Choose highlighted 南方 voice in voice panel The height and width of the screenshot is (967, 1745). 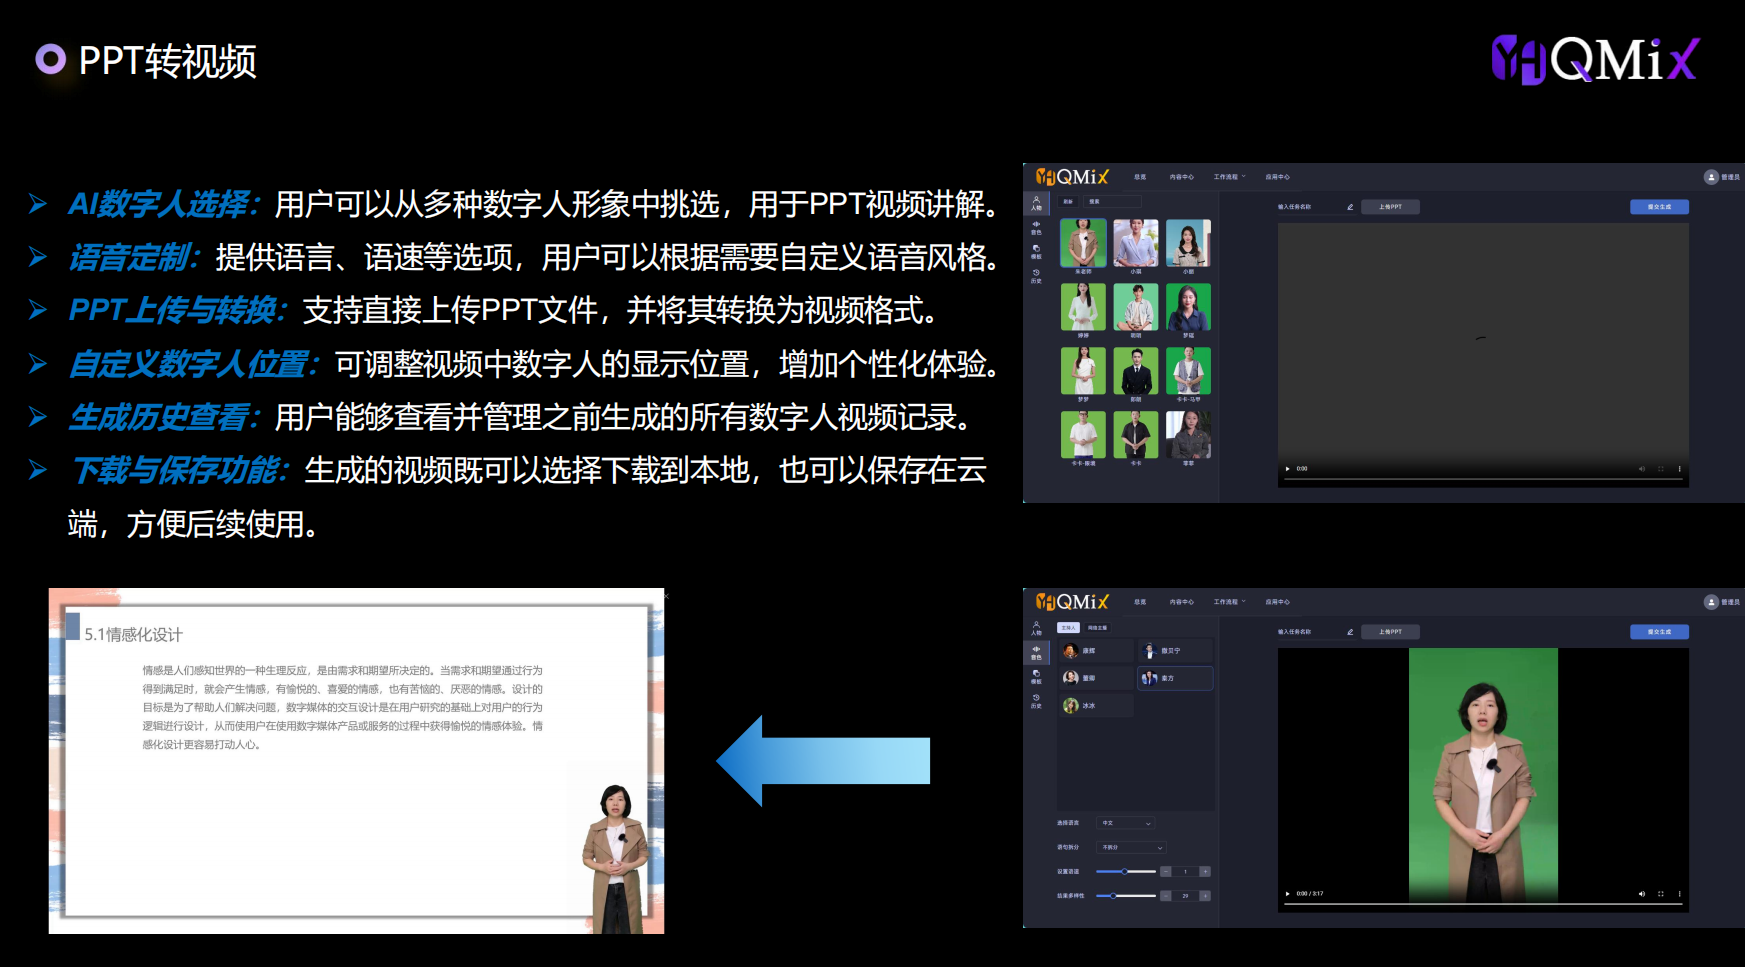tap(1175, 678)
